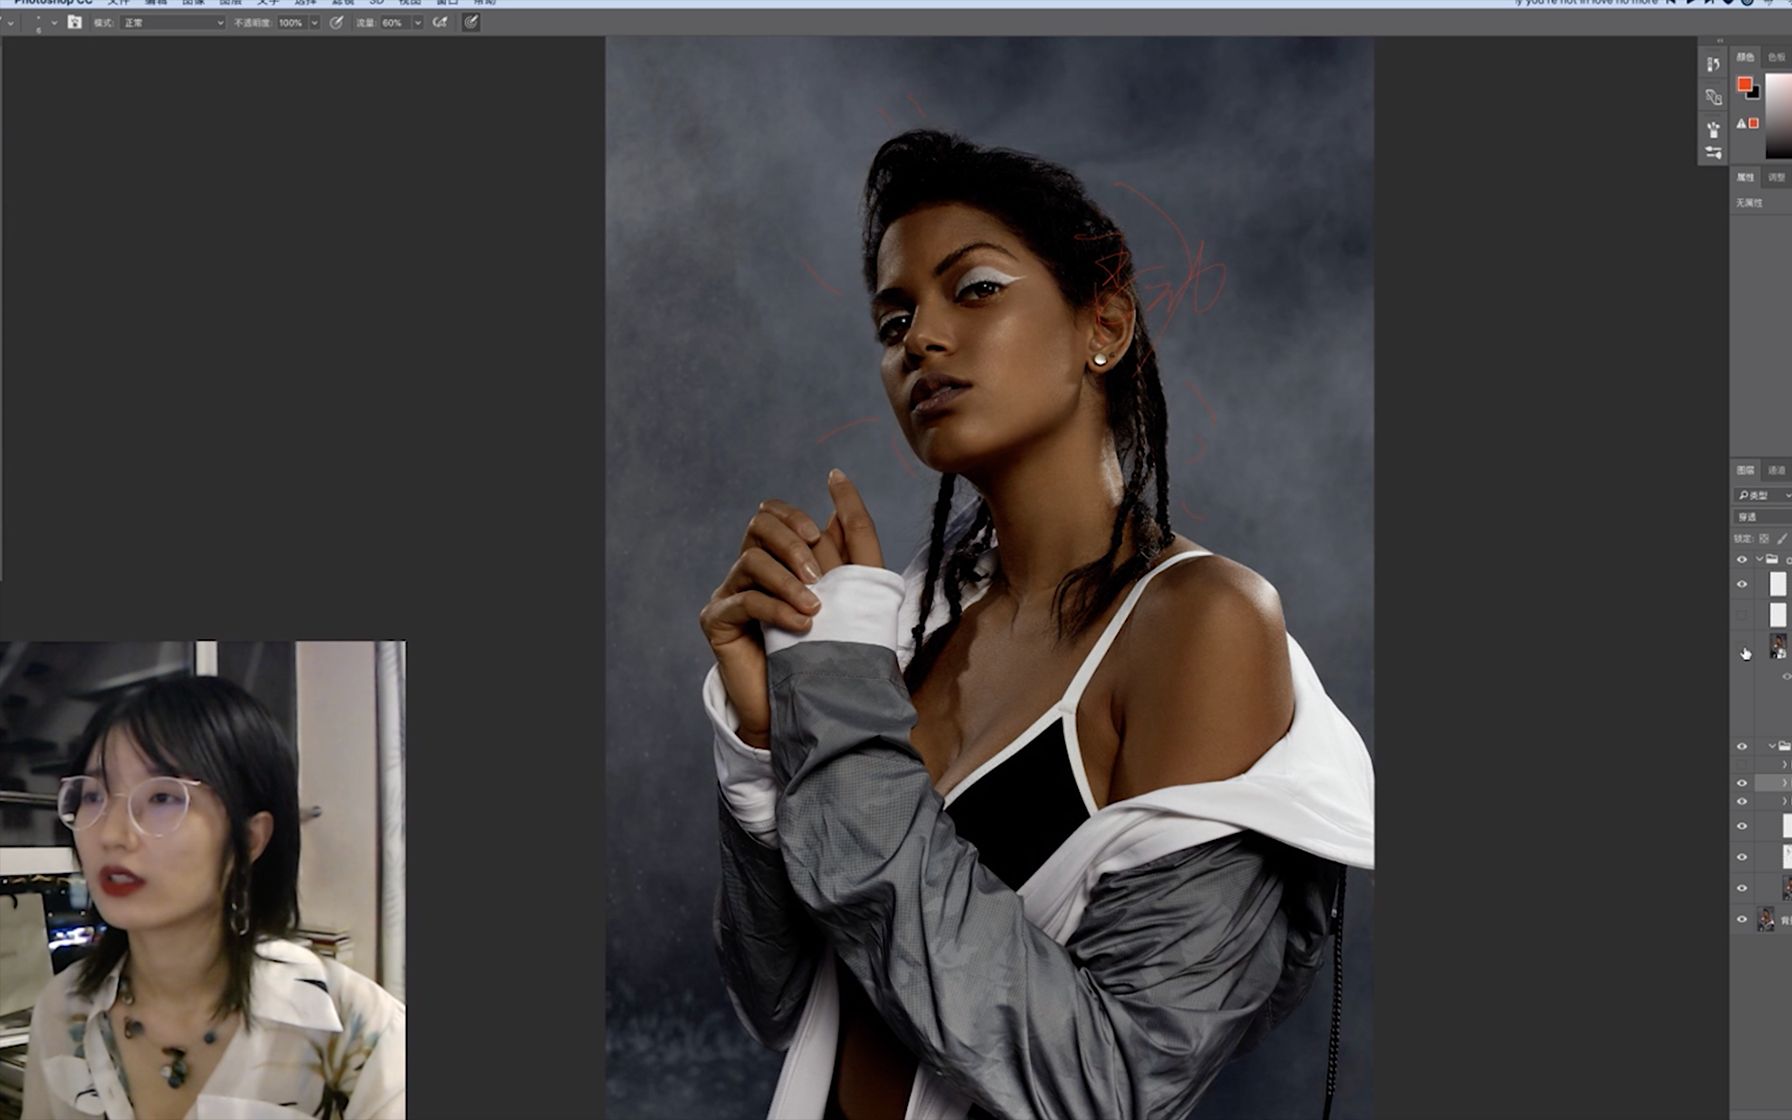Click the top layer group folder icon

coord(1772,559)
